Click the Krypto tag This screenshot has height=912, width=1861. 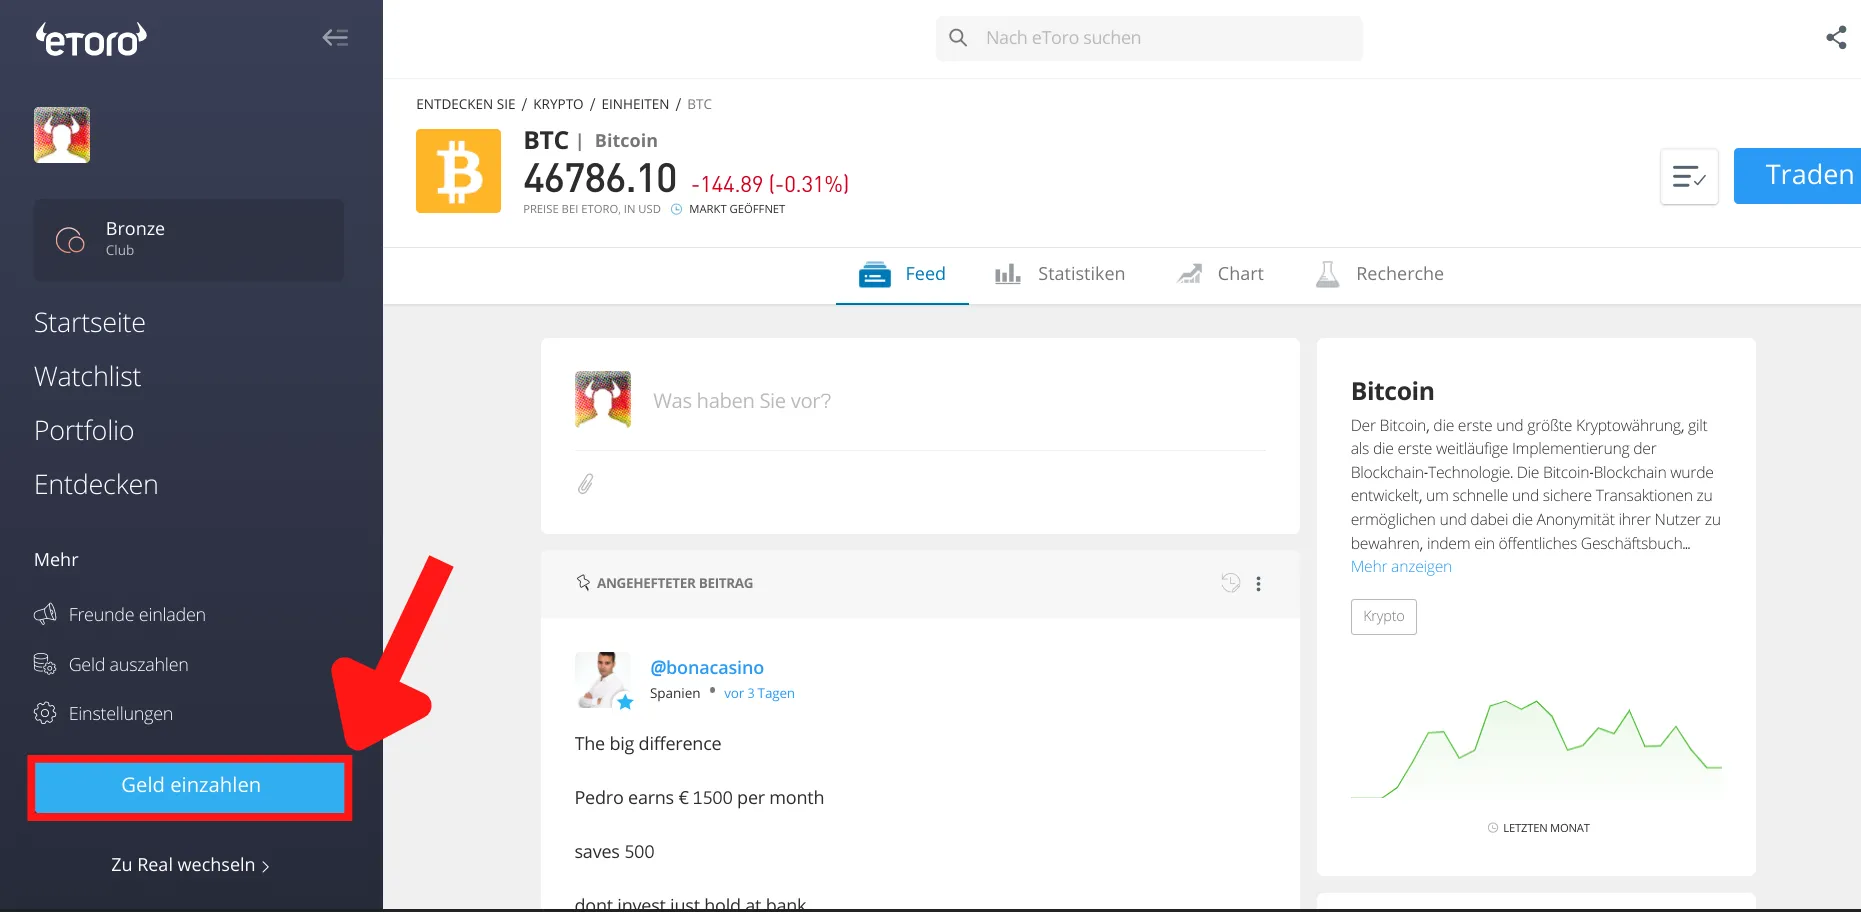point(1384,616)
